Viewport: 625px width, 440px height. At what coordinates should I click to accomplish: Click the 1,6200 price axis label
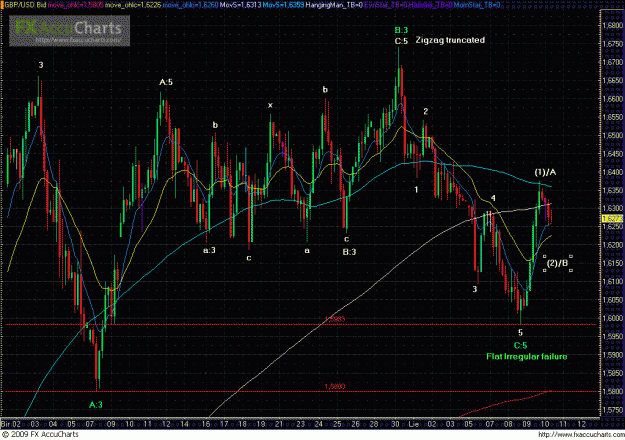(x=612, y=245)
